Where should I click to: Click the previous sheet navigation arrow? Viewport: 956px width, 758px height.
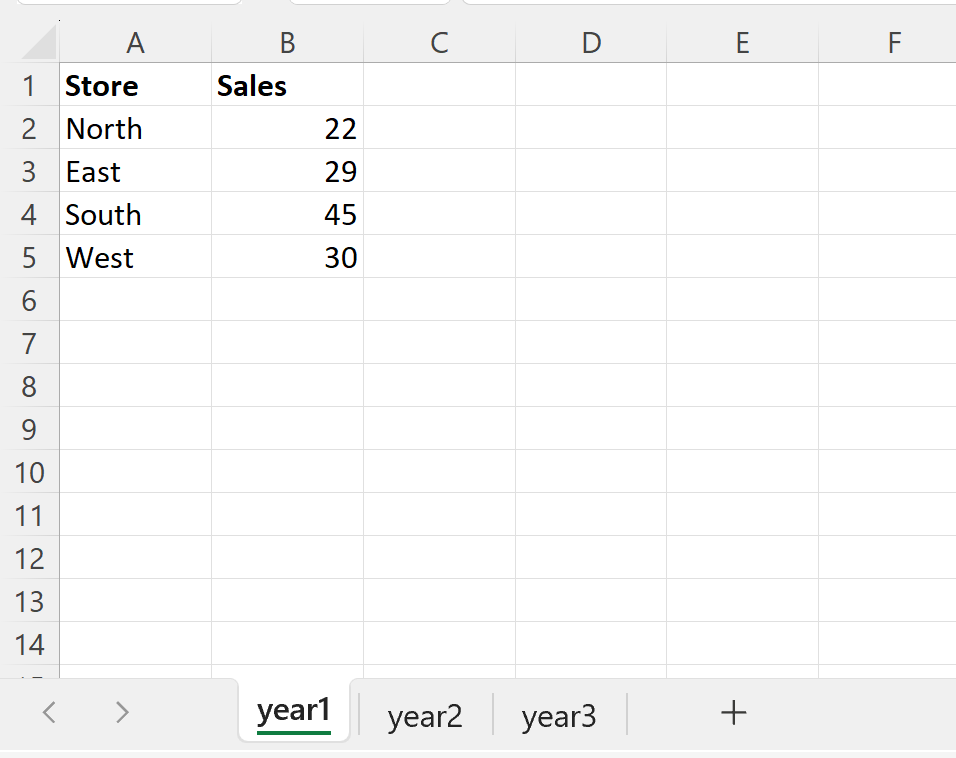click(x=48, y=712)
